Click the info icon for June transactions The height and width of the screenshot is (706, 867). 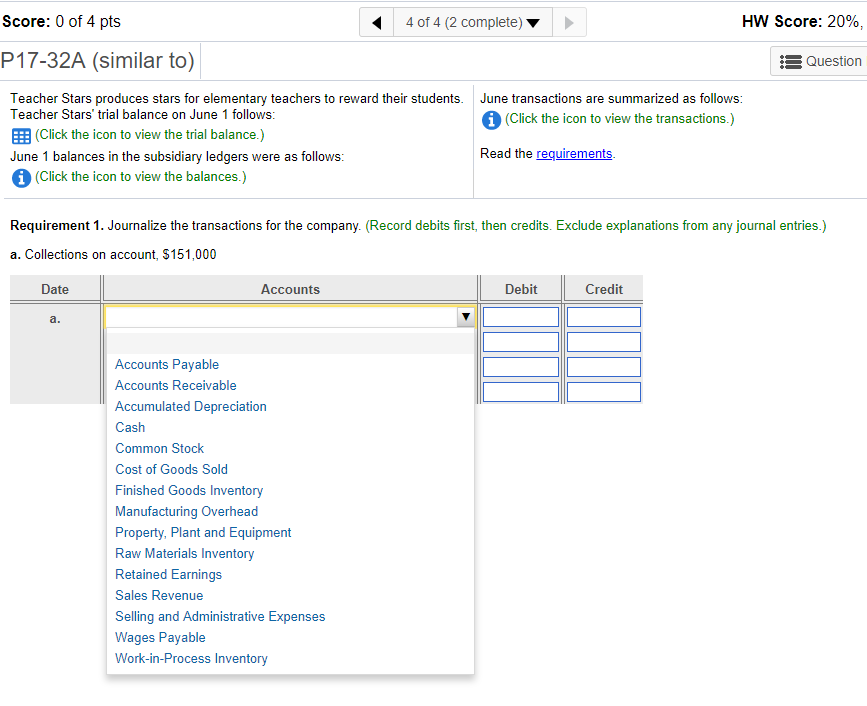tap(491, 120)
